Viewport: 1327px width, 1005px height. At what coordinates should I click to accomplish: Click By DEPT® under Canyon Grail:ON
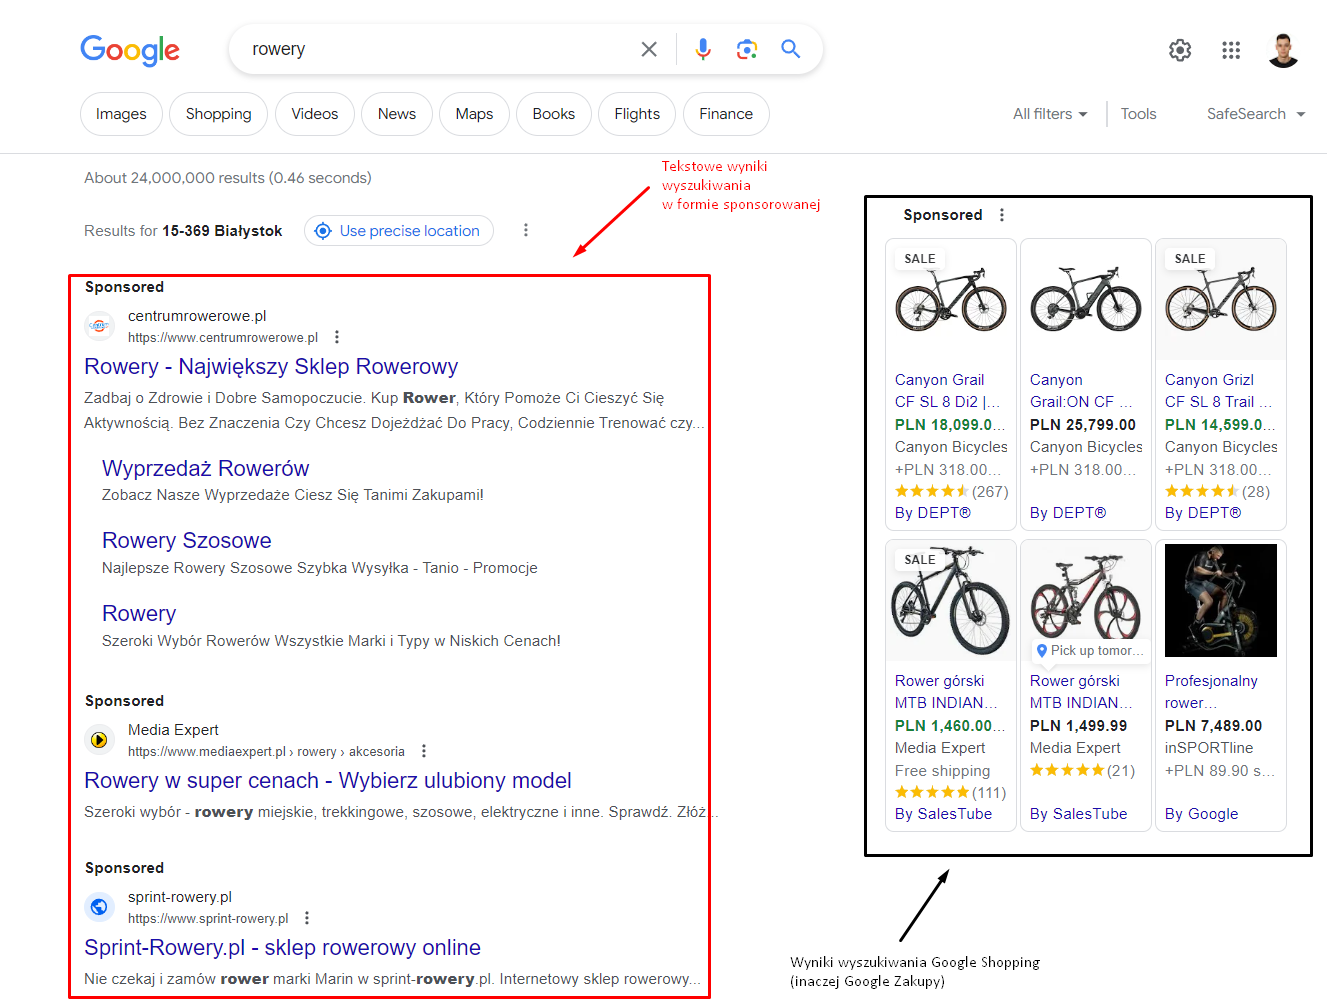(x=1068, y=513)
